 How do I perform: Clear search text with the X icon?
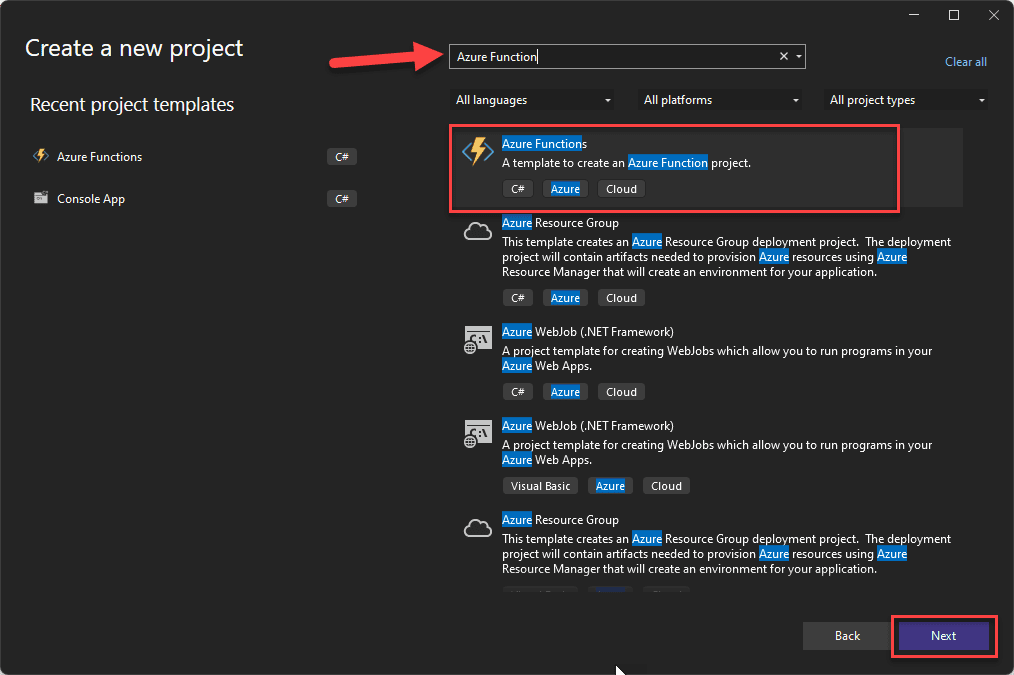(x=784, y=57)
